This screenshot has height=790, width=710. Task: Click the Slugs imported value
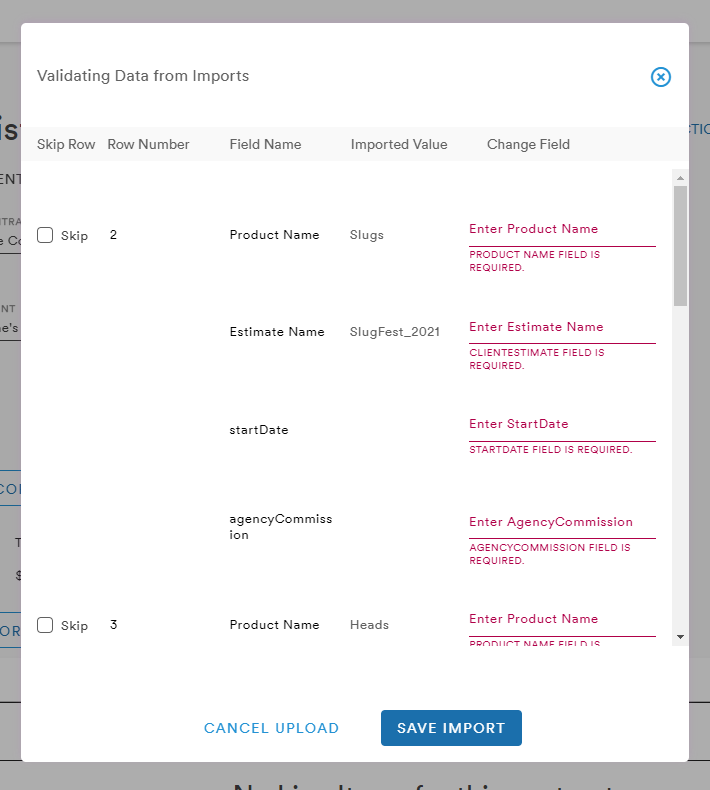[x=366, y=235]
